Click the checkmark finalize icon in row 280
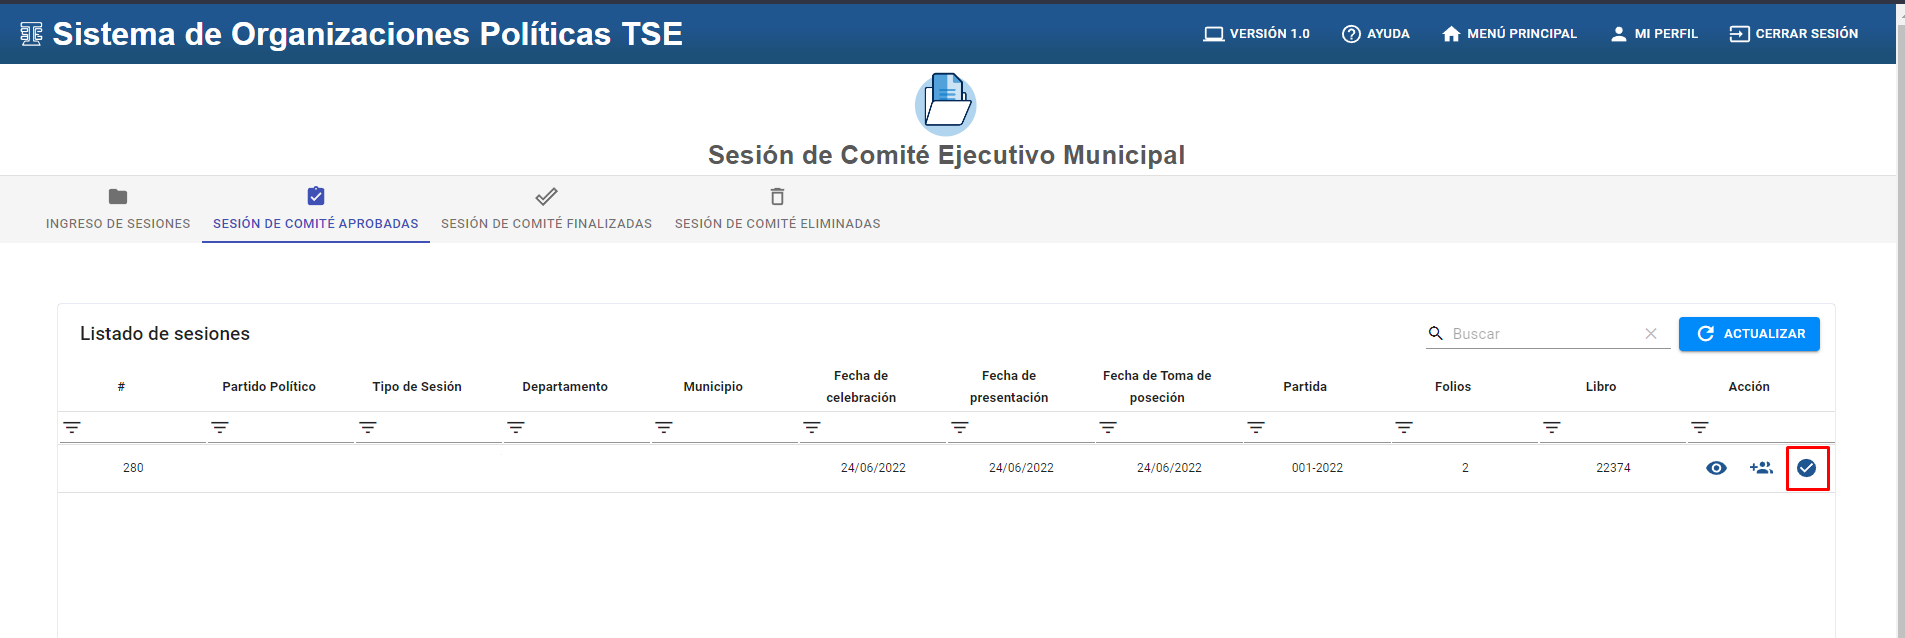 (x=1806, y=468)
